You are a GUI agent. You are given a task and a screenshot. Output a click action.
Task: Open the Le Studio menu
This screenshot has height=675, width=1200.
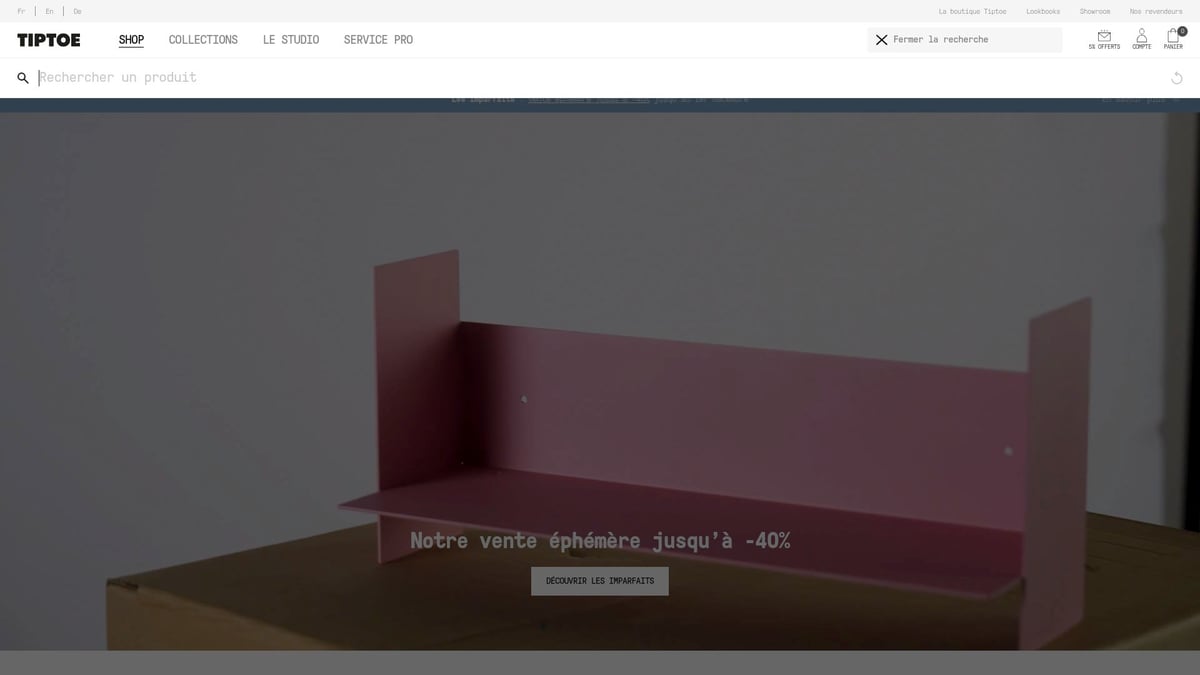pos(291,40)
